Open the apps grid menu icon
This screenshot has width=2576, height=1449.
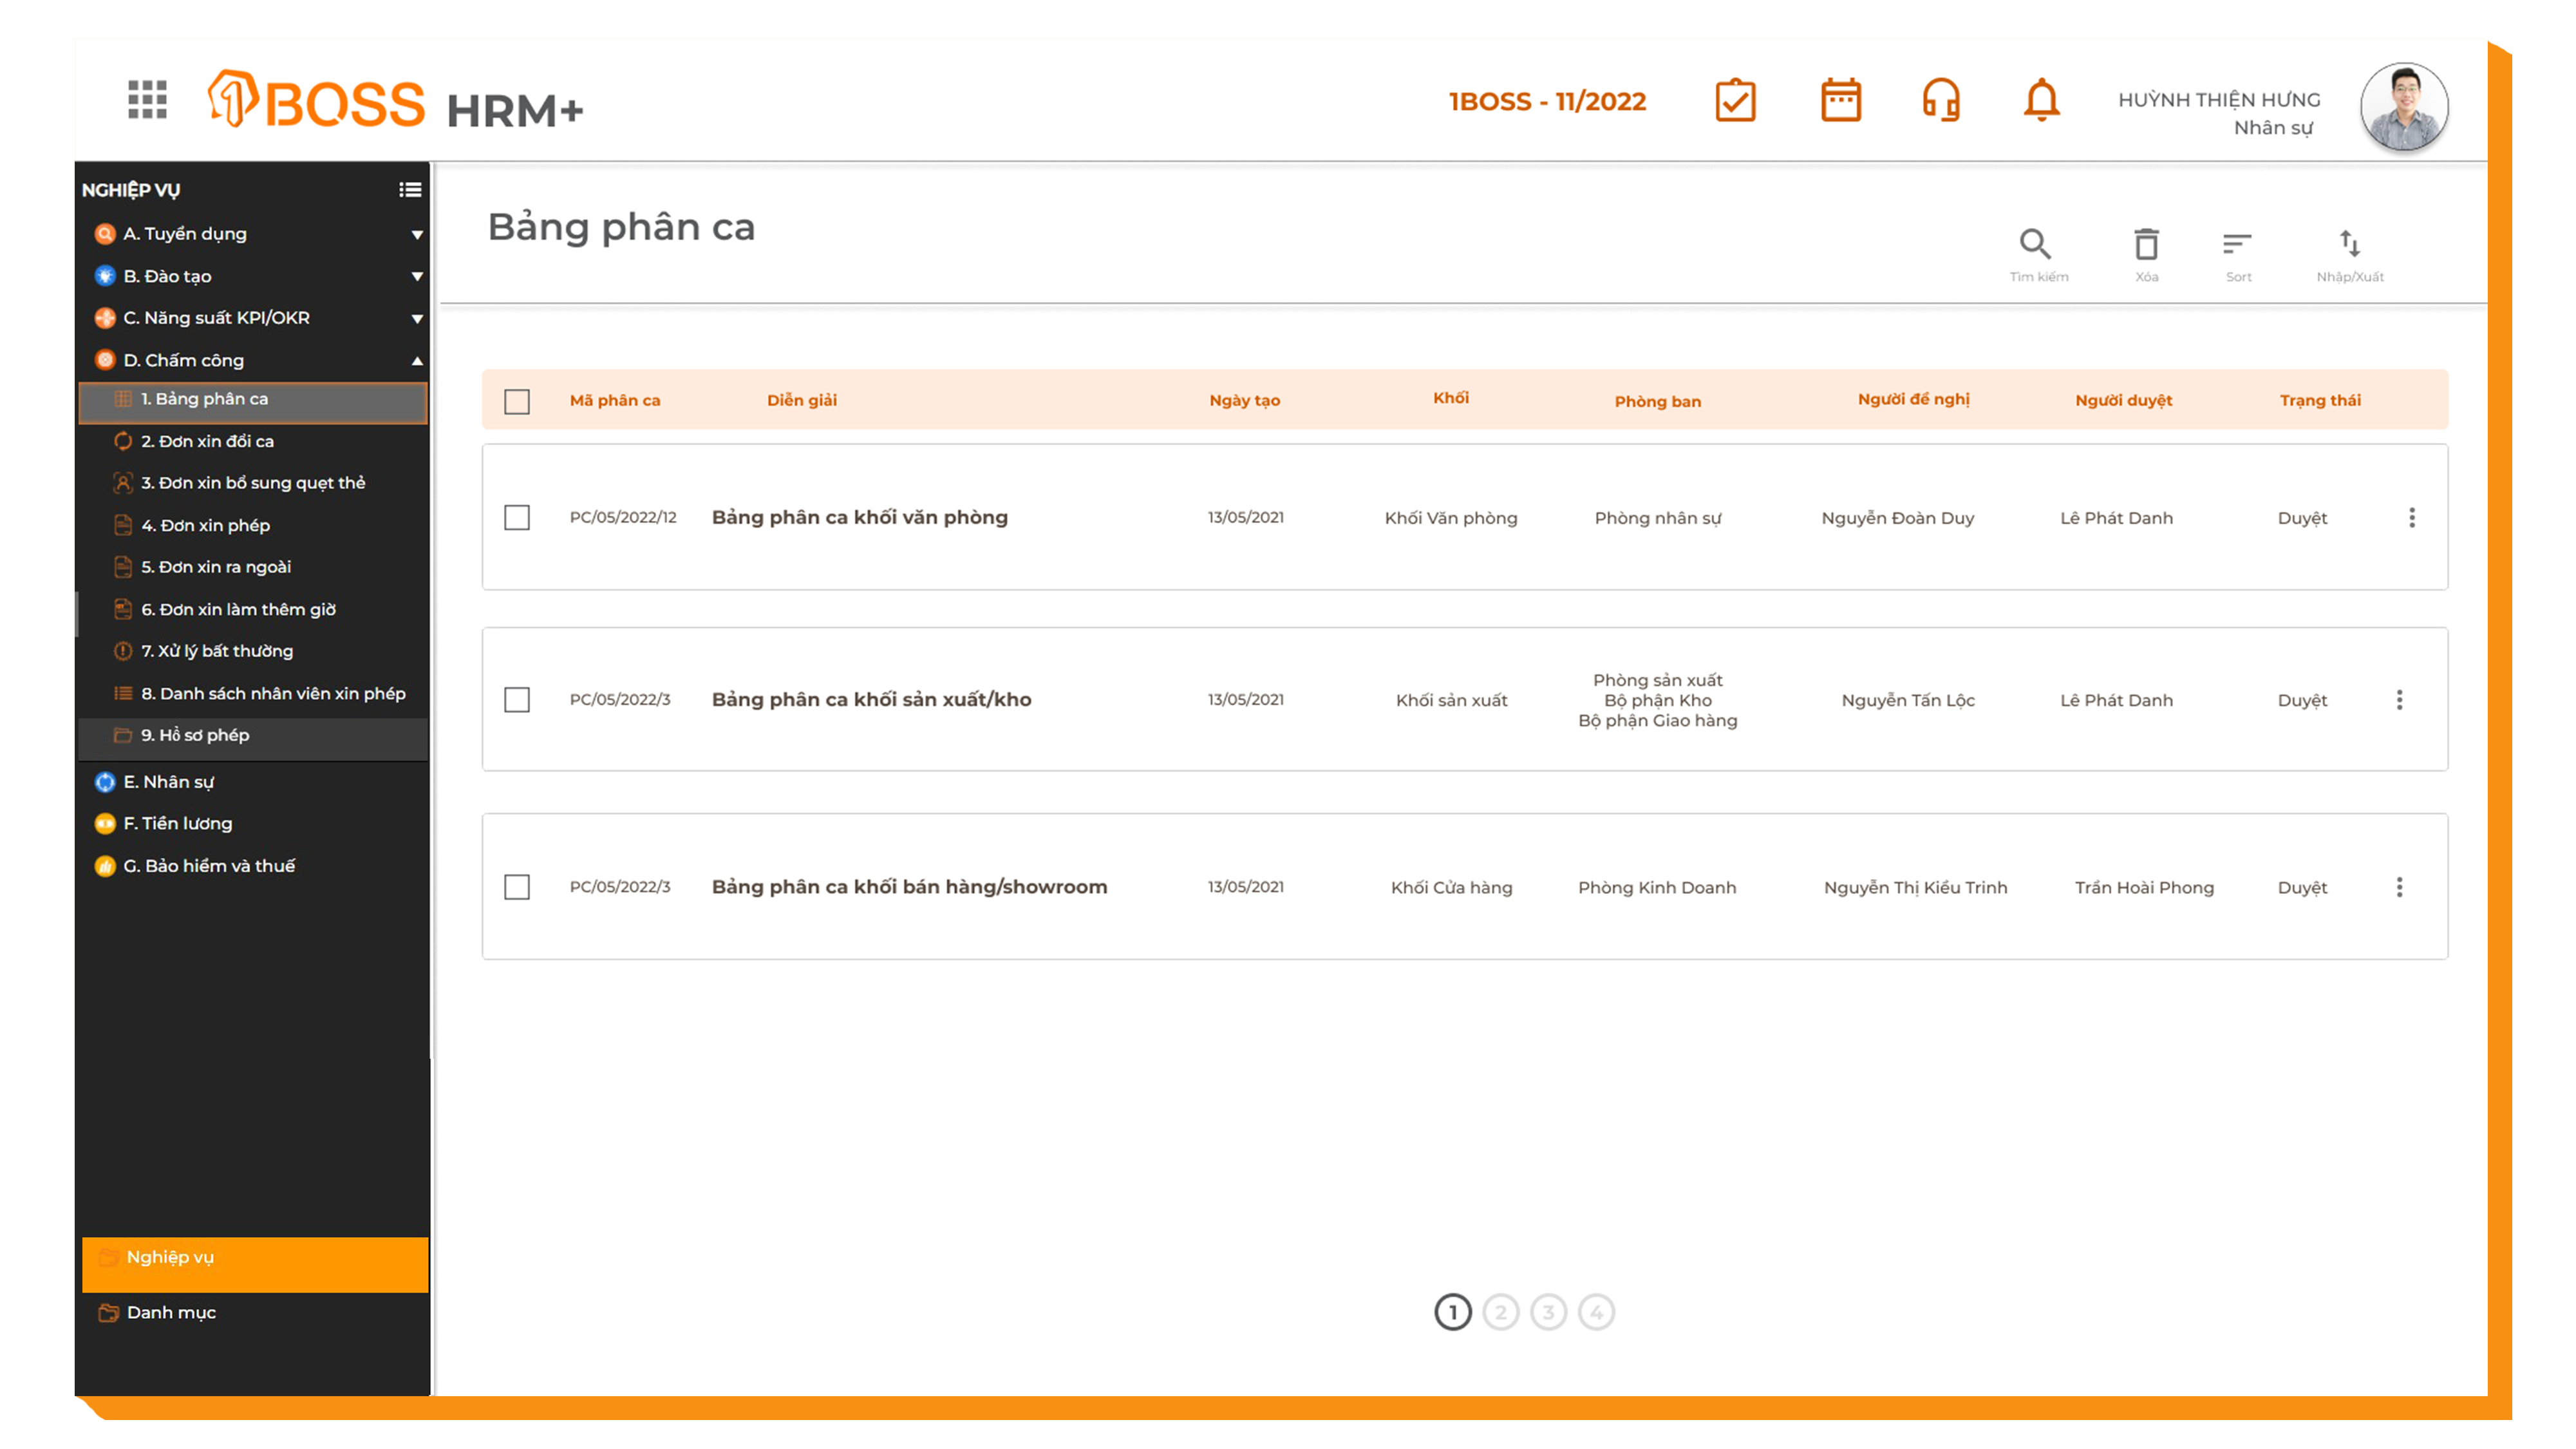point(147,100)
